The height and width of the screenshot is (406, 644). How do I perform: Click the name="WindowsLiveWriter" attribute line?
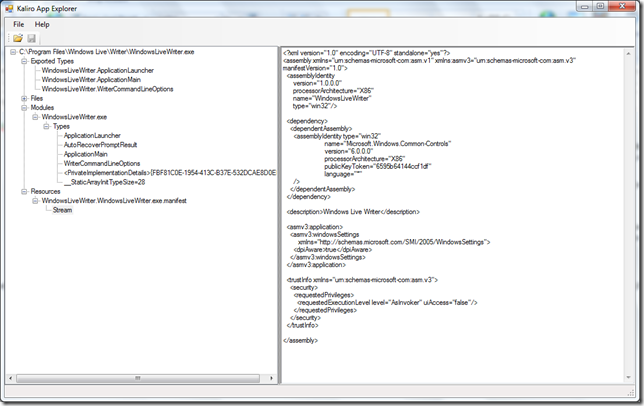click(x=332, y=99)
